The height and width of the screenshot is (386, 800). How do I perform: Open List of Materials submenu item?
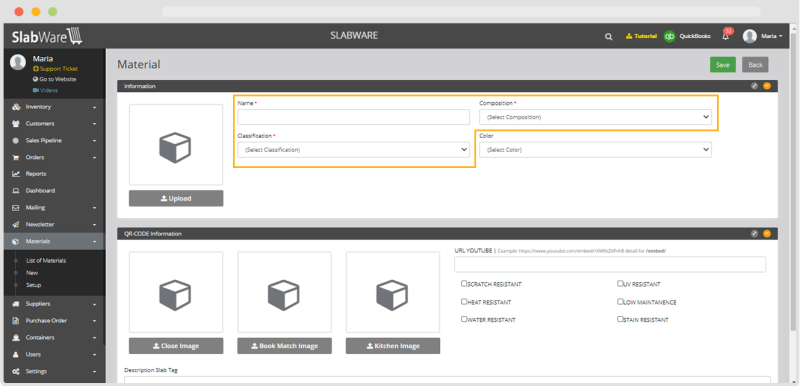(x=46, y=261)
